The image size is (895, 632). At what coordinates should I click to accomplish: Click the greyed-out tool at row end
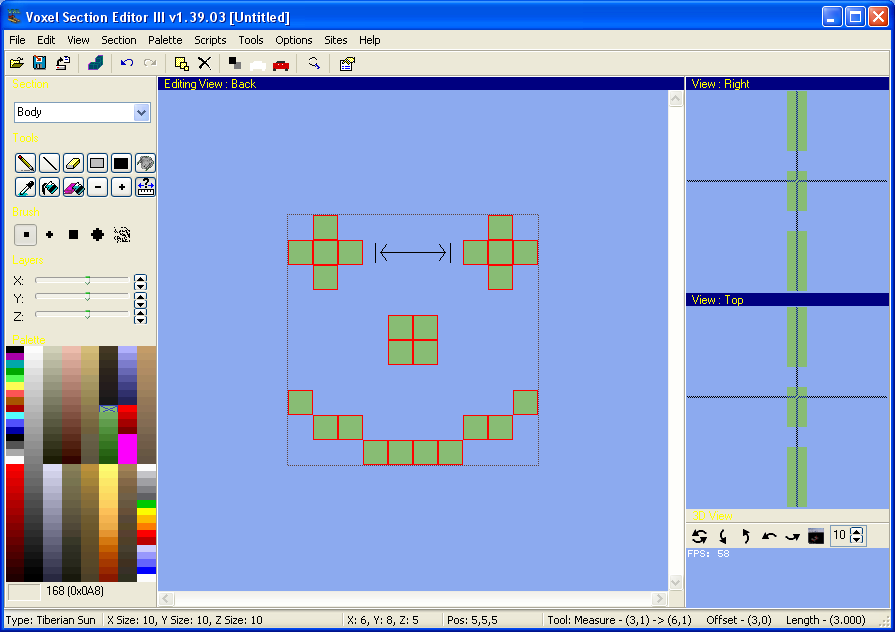pyautogui.click(x=145, y=163)
